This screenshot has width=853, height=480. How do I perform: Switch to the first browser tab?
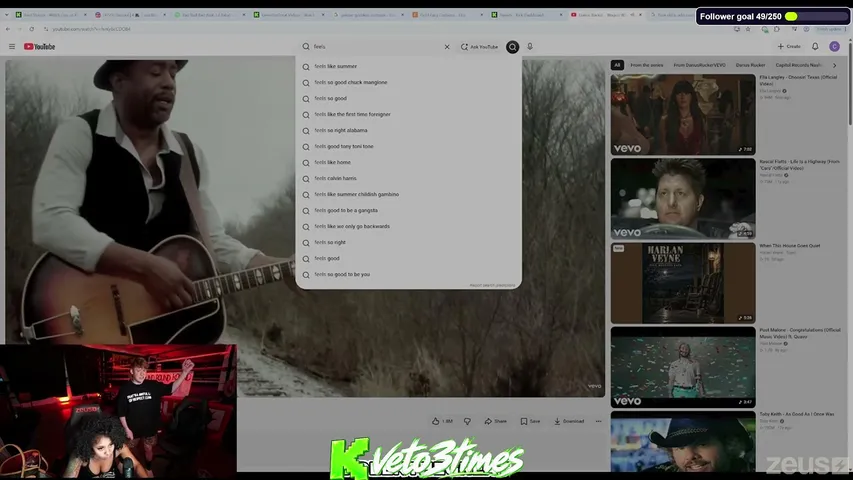pos(50,15)
